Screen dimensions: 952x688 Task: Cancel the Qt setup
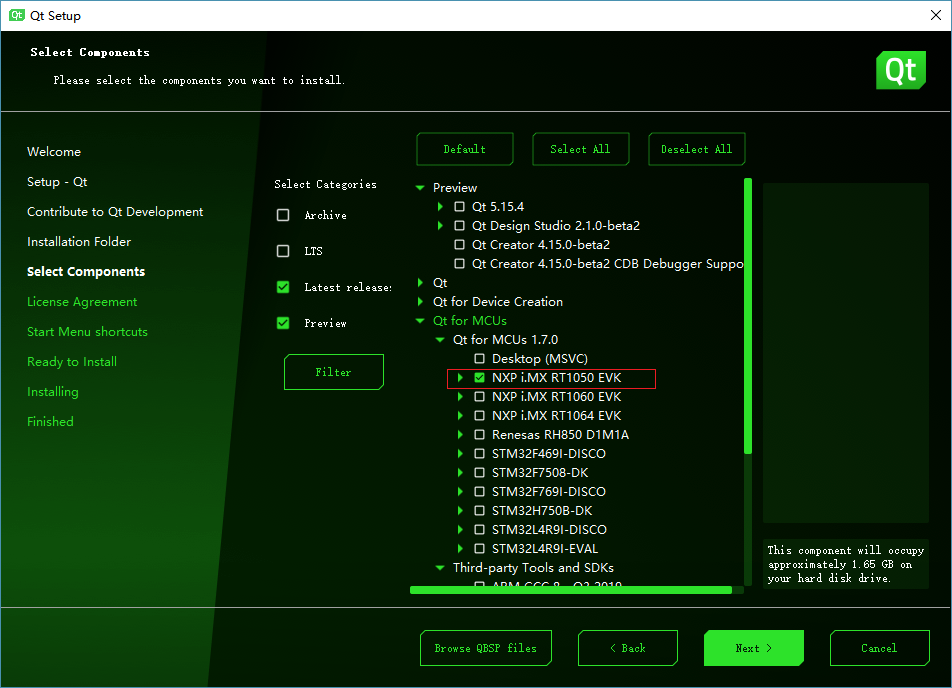[879, 648]
